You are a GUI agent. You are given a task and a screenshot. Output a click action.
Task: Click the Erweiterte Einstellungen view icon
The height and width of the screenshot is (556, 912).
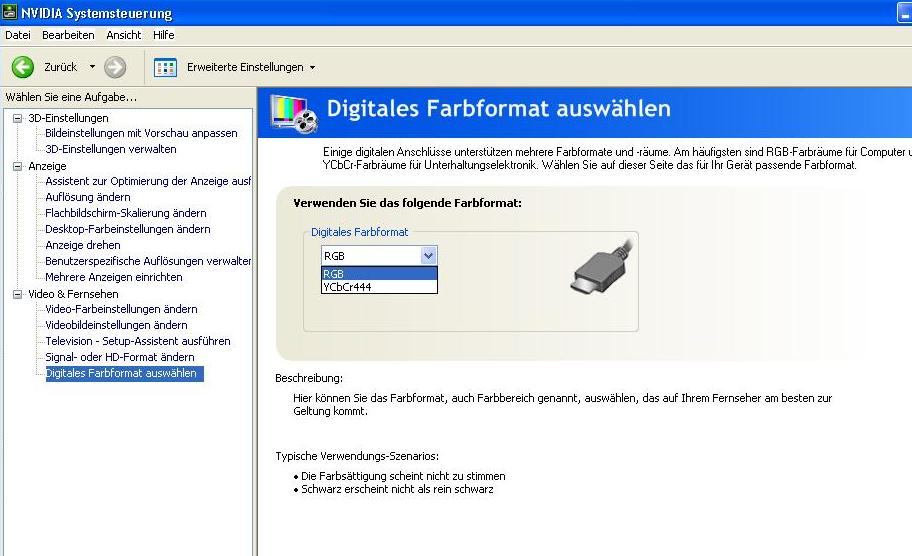(165, 67)
